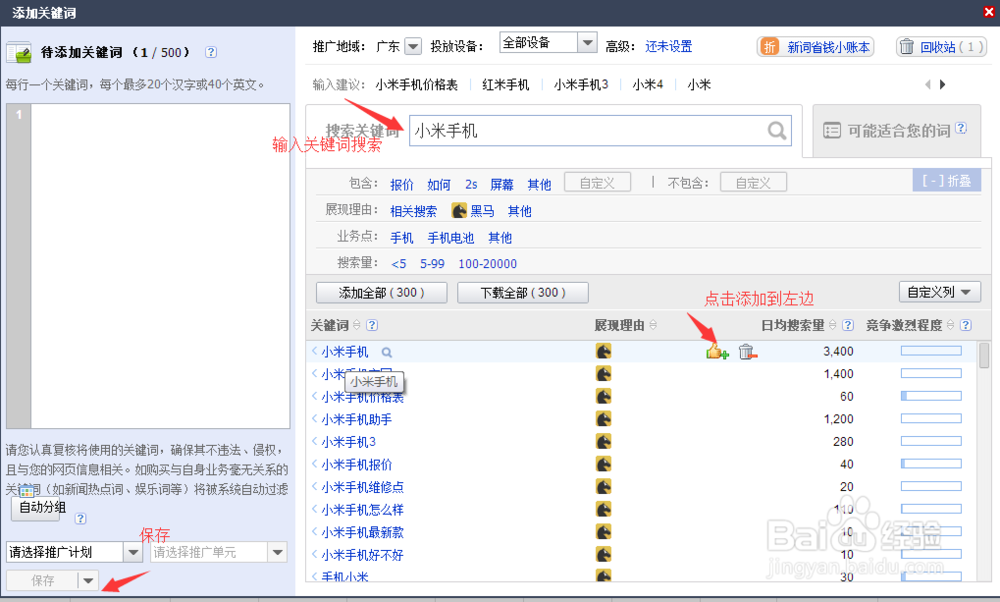Close the 添加关键词 dialog
This screenshot has height=602, width=1000.
[989, 12]
